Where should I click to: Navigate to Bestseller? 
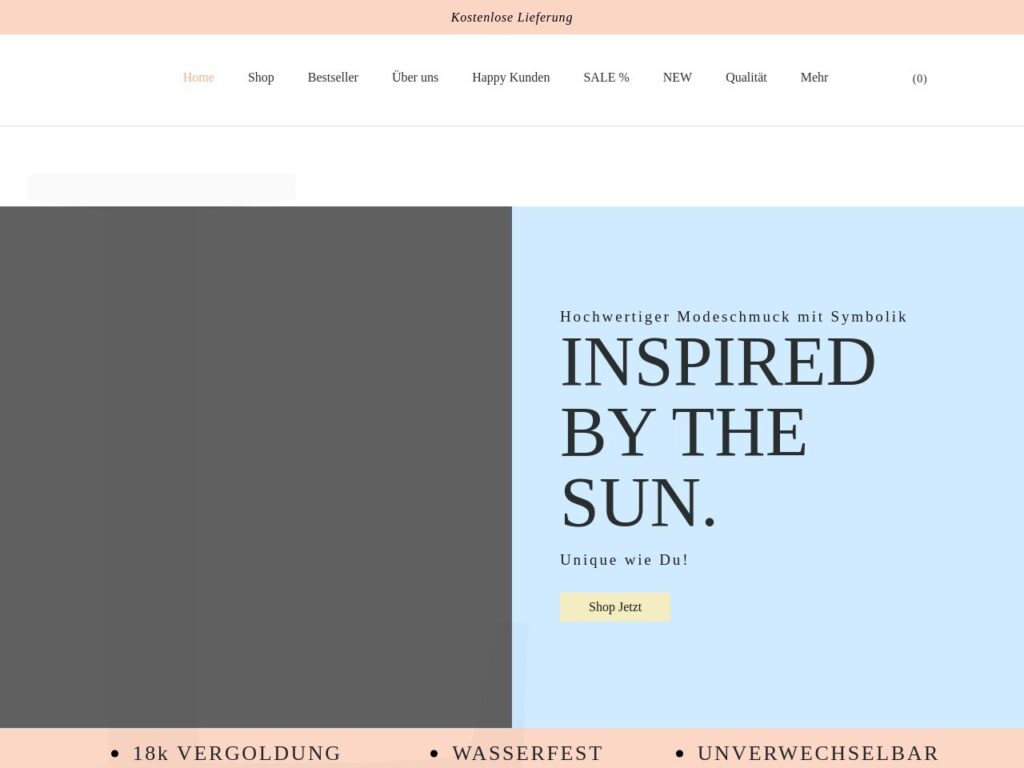coord(333,78)
